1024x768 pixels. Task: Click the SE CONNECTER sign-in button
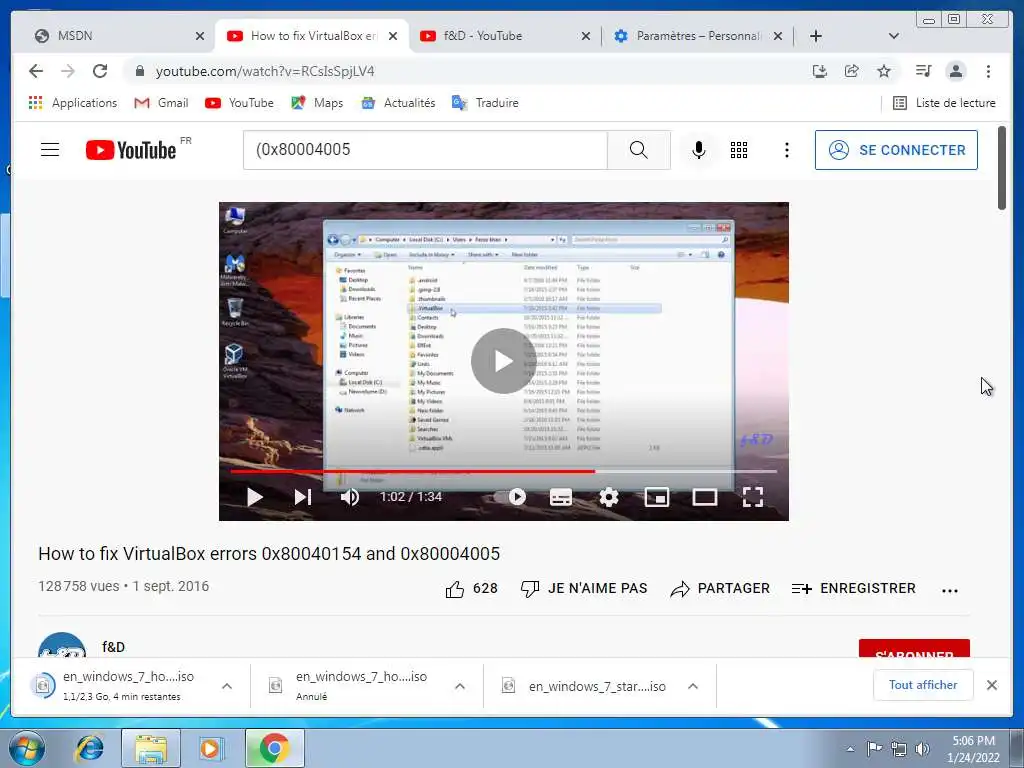[x=896, y=150]
